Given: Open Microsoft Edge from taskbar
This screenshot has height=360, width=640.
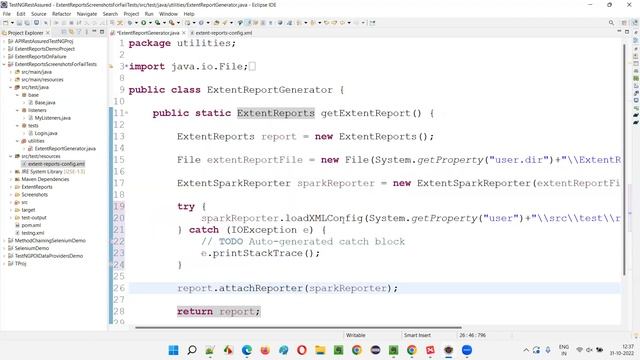Looking at the screenshot, I should coord(247,350).
